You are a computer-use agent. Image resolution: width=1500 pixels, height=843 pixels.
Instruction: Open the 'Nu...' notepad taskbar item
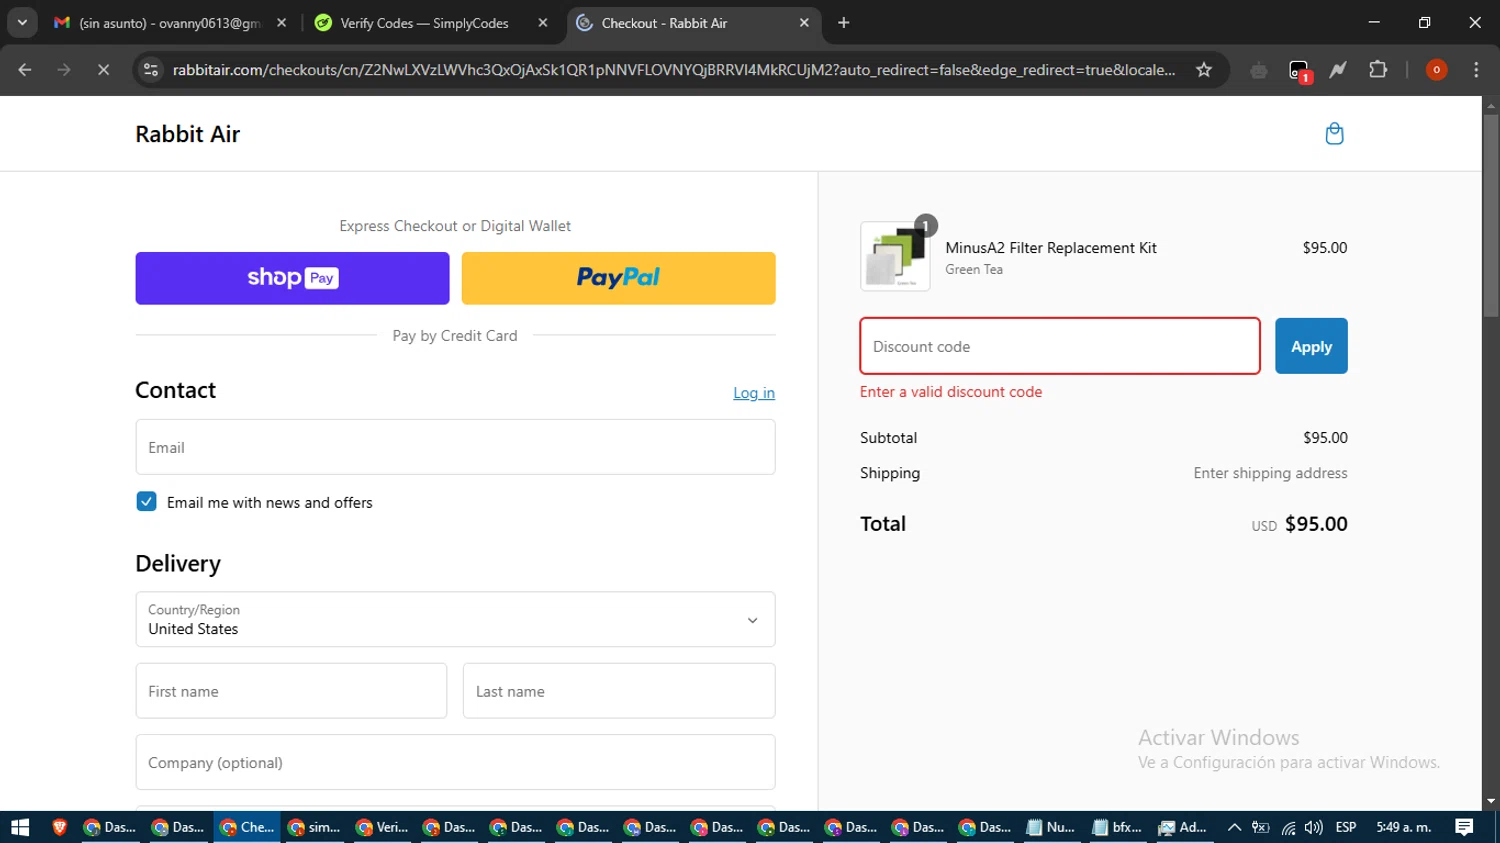tap(1050, 827)
